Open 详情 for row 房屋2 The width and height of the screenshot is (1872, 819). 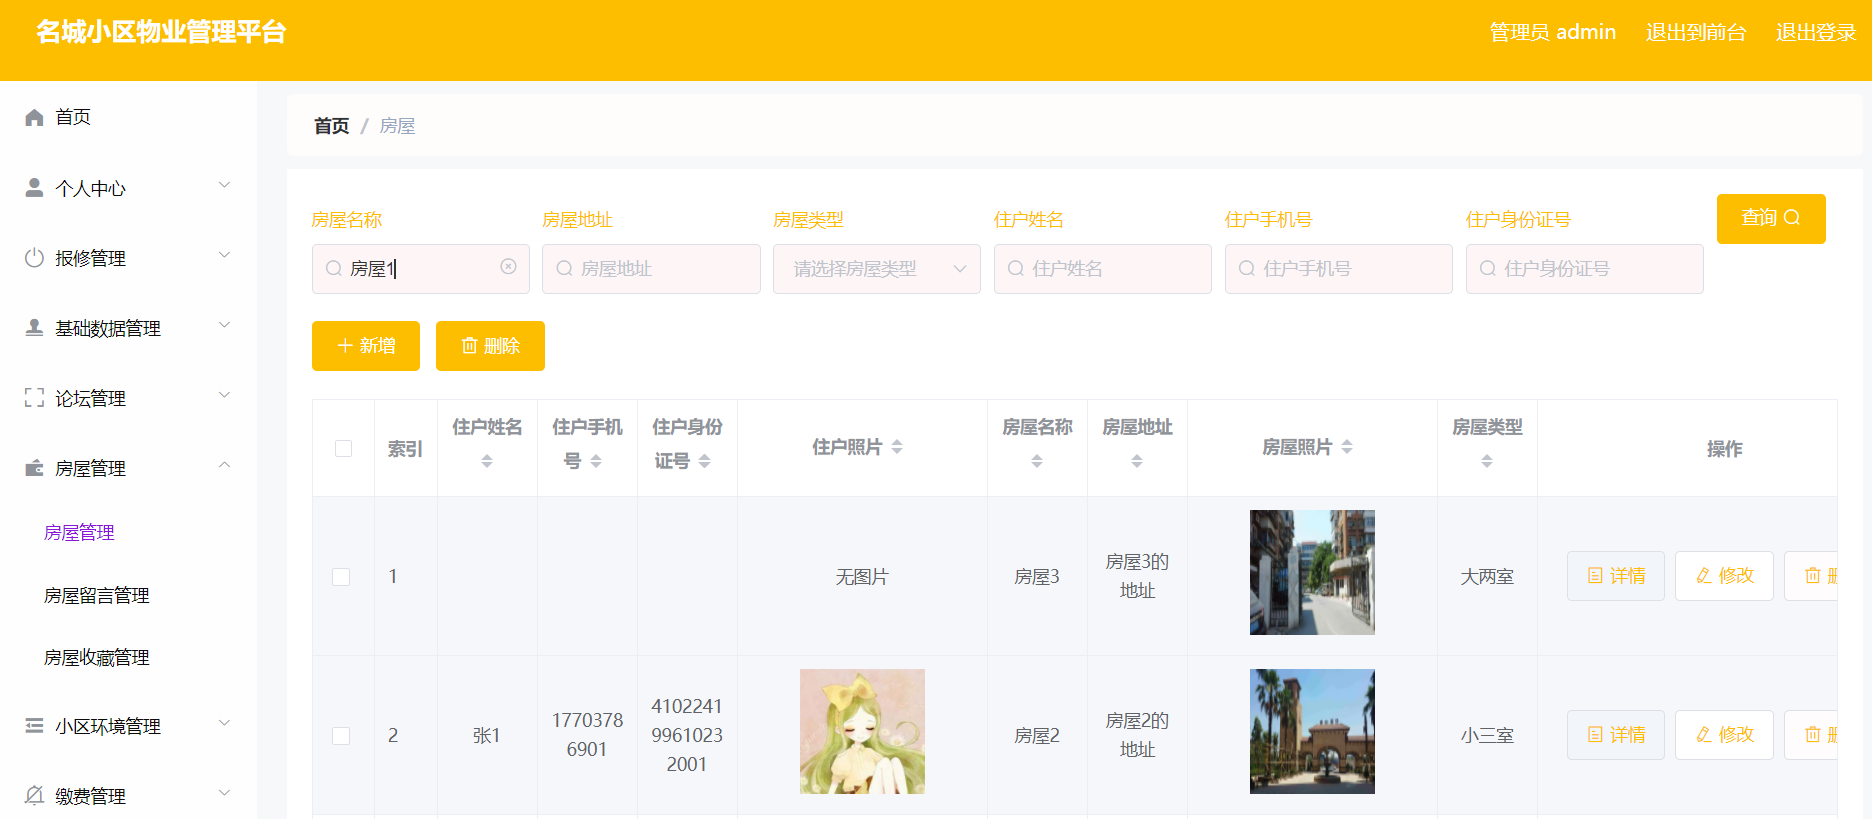(x=1616, y=735)
